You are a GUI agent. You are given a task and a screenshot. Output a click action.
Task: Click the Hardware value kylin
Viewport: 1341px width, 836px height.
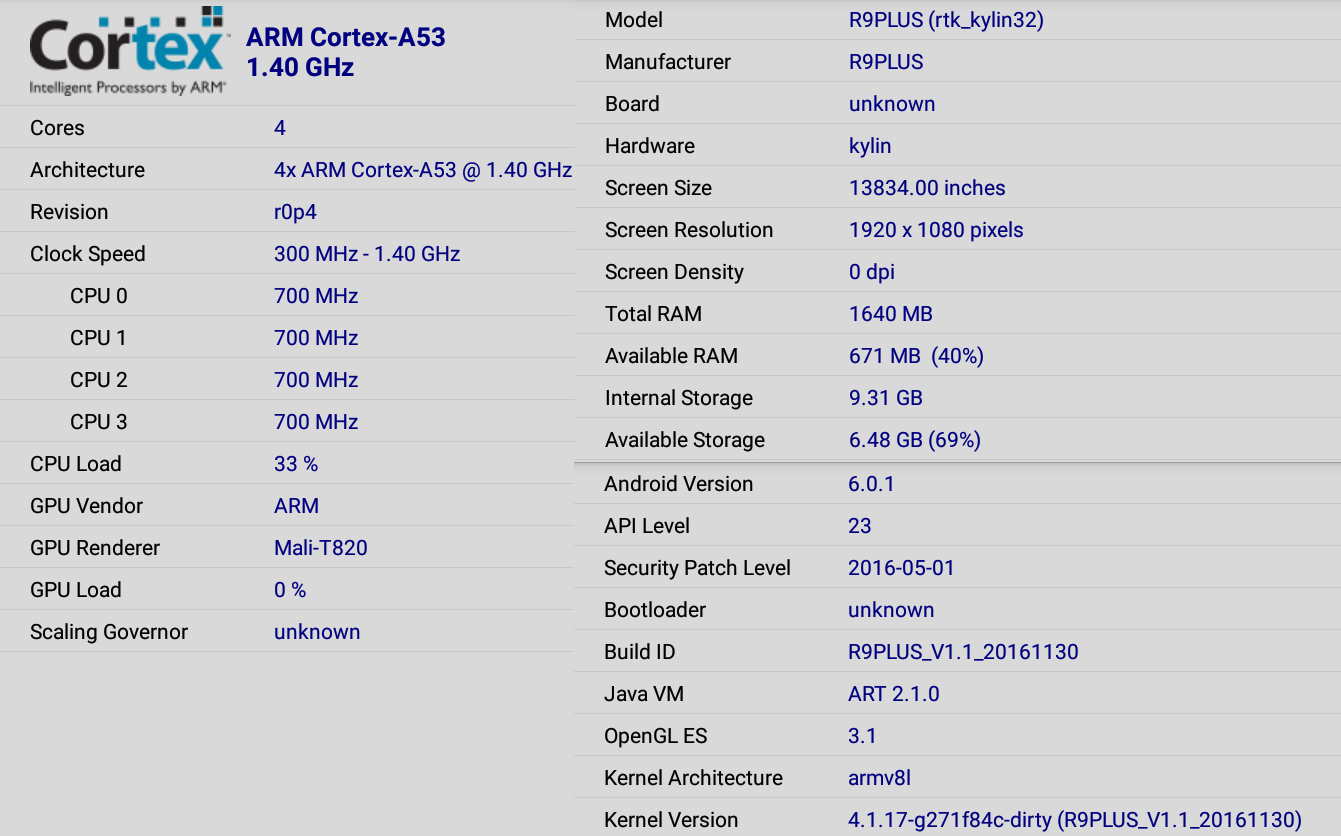870,146
